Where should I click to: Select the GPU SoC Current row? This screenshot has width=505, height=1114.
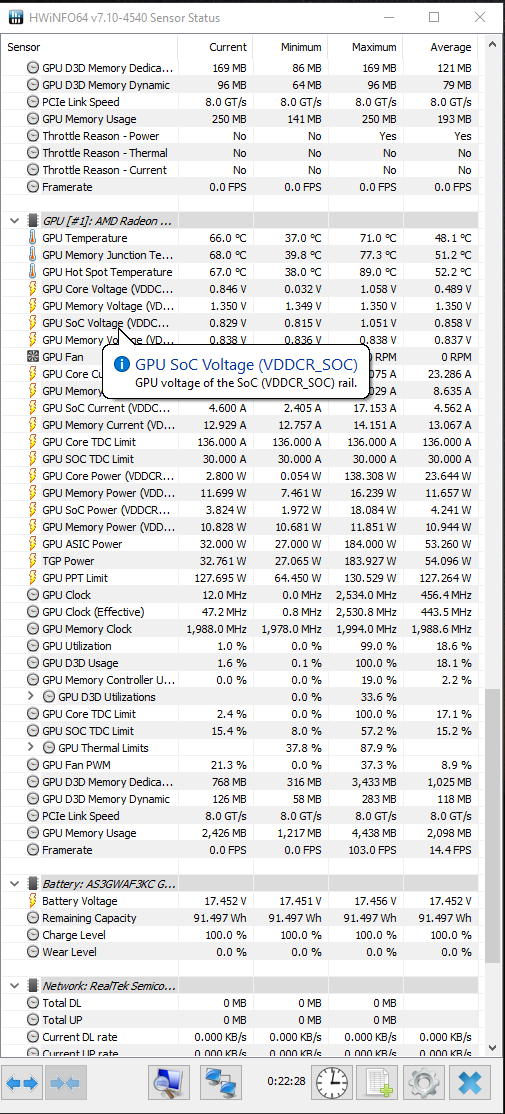coord(239,408)
